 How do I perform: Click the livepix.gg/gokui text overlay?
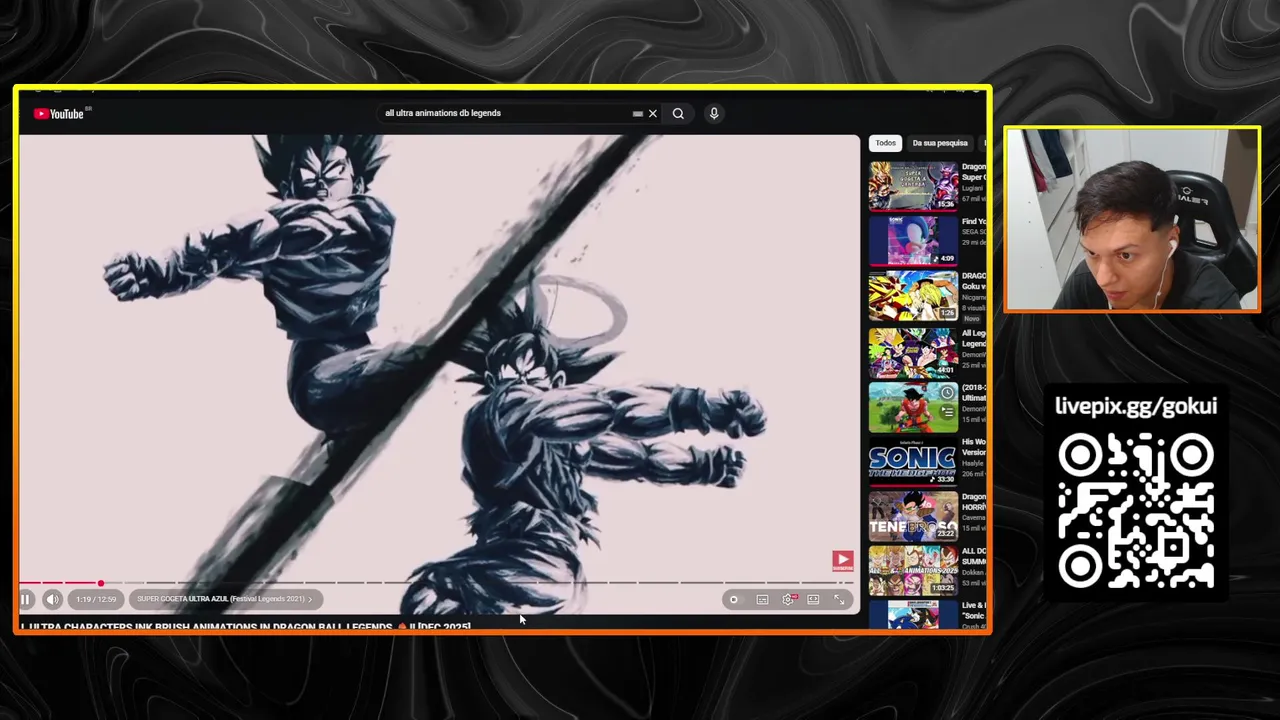[x=1136, y=406]
